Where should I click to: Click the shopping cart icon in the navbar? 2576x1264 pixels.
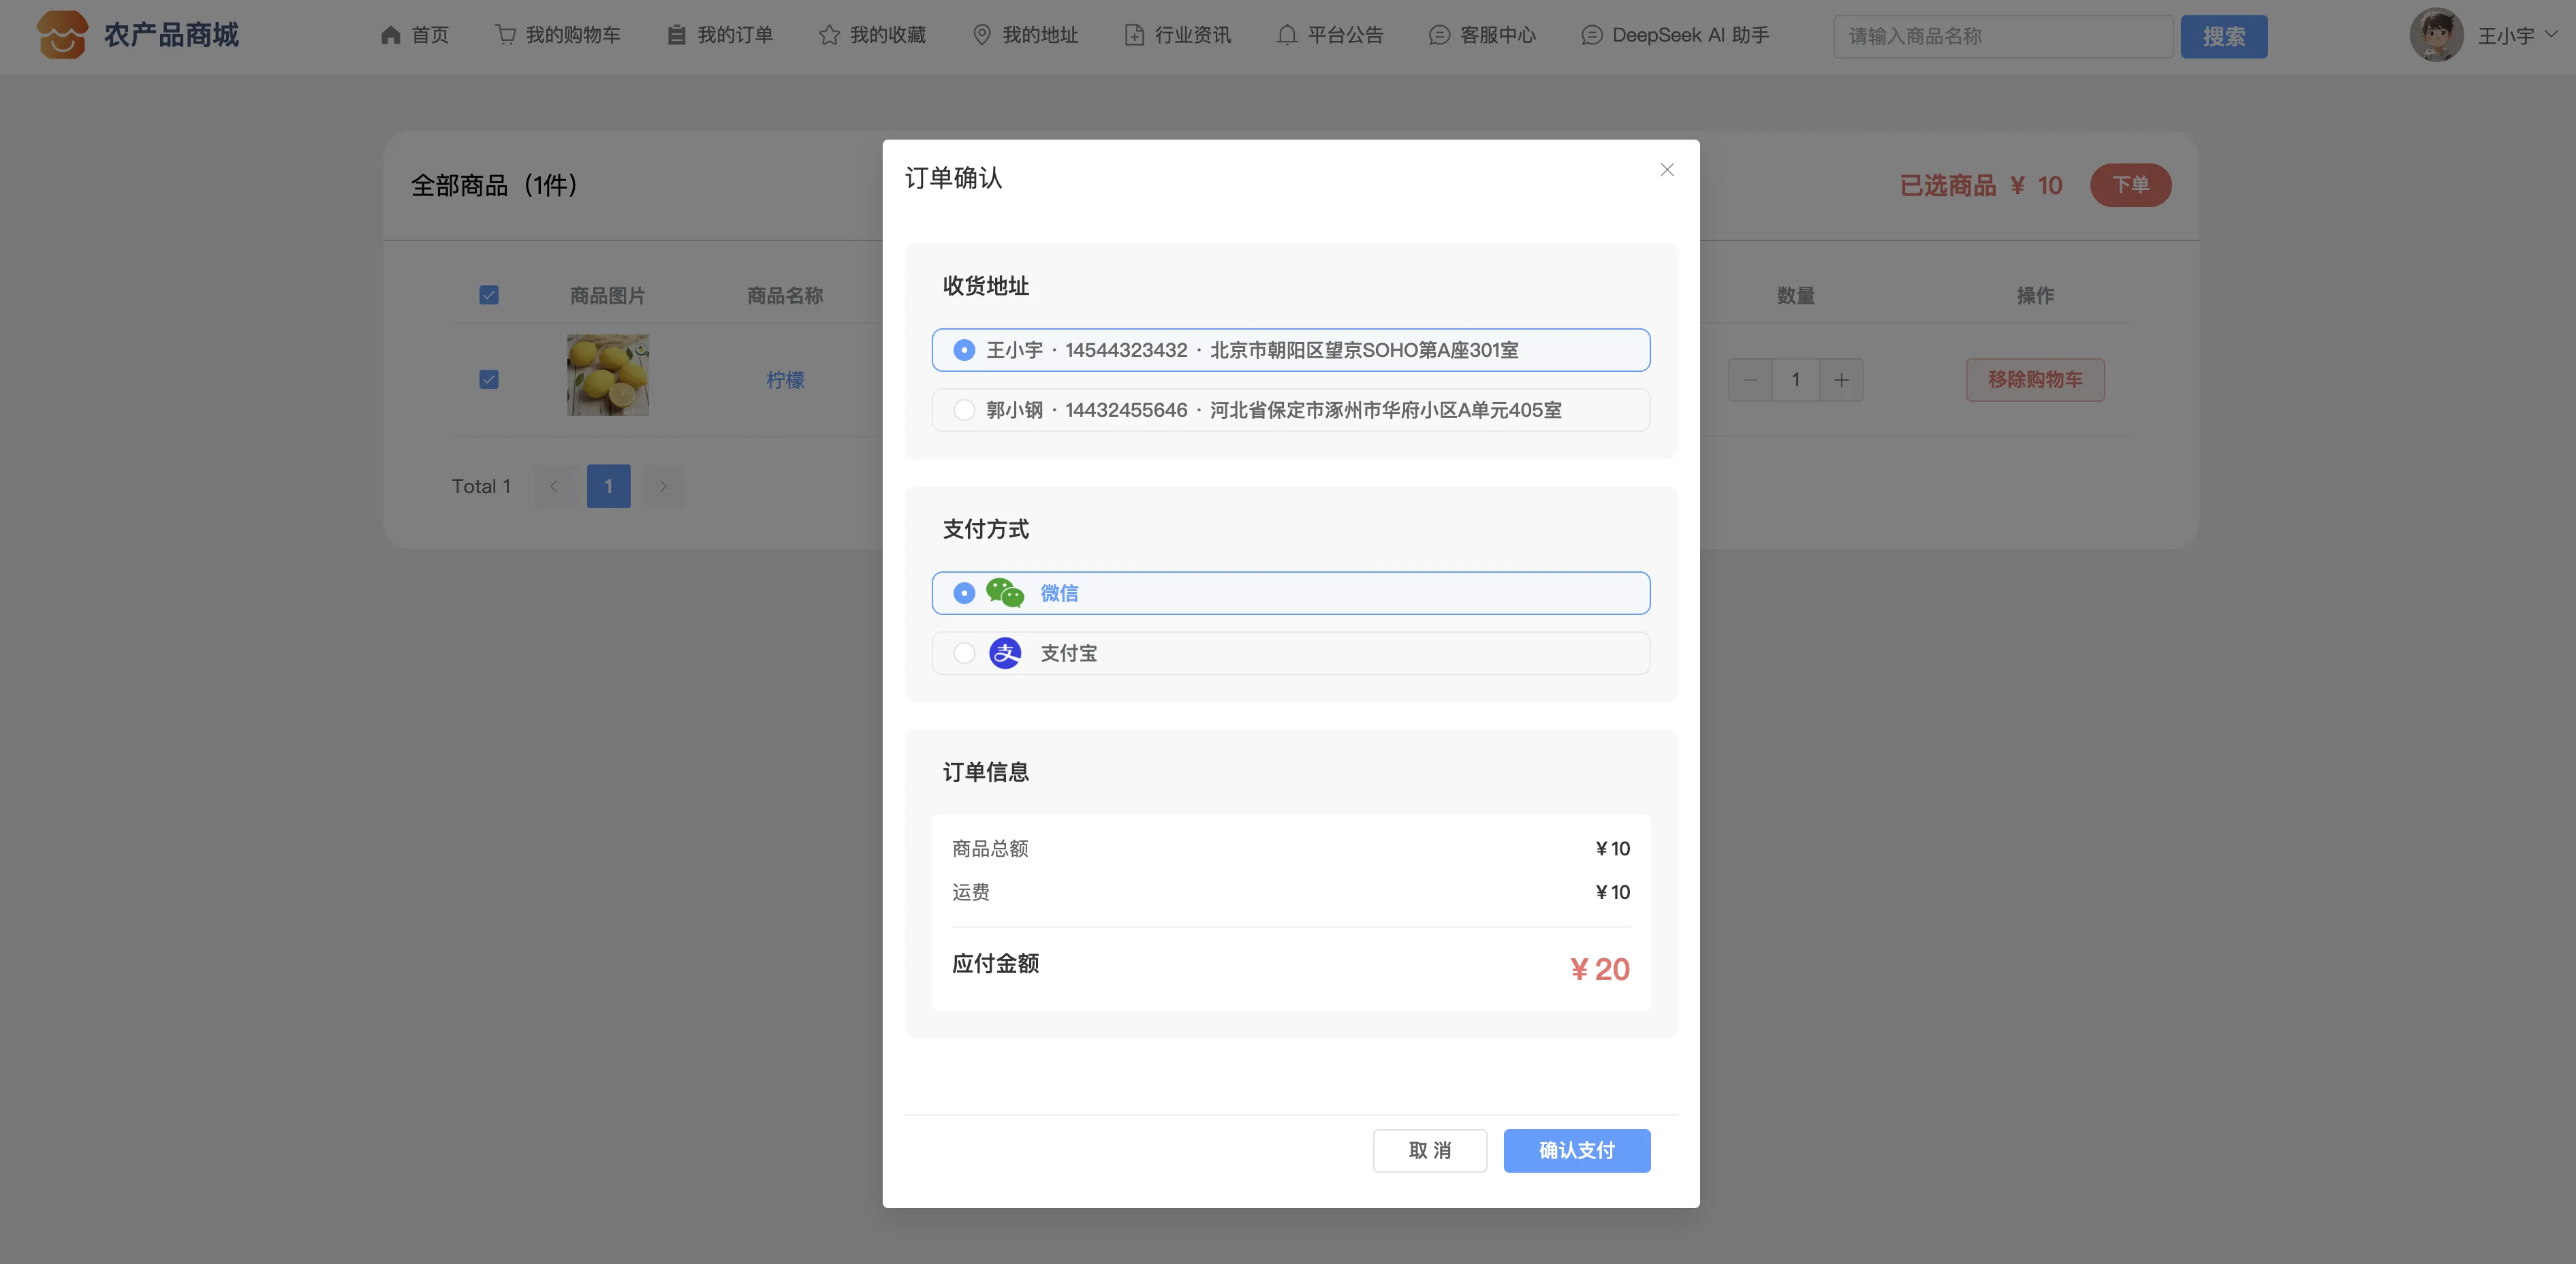click(505, 35)
